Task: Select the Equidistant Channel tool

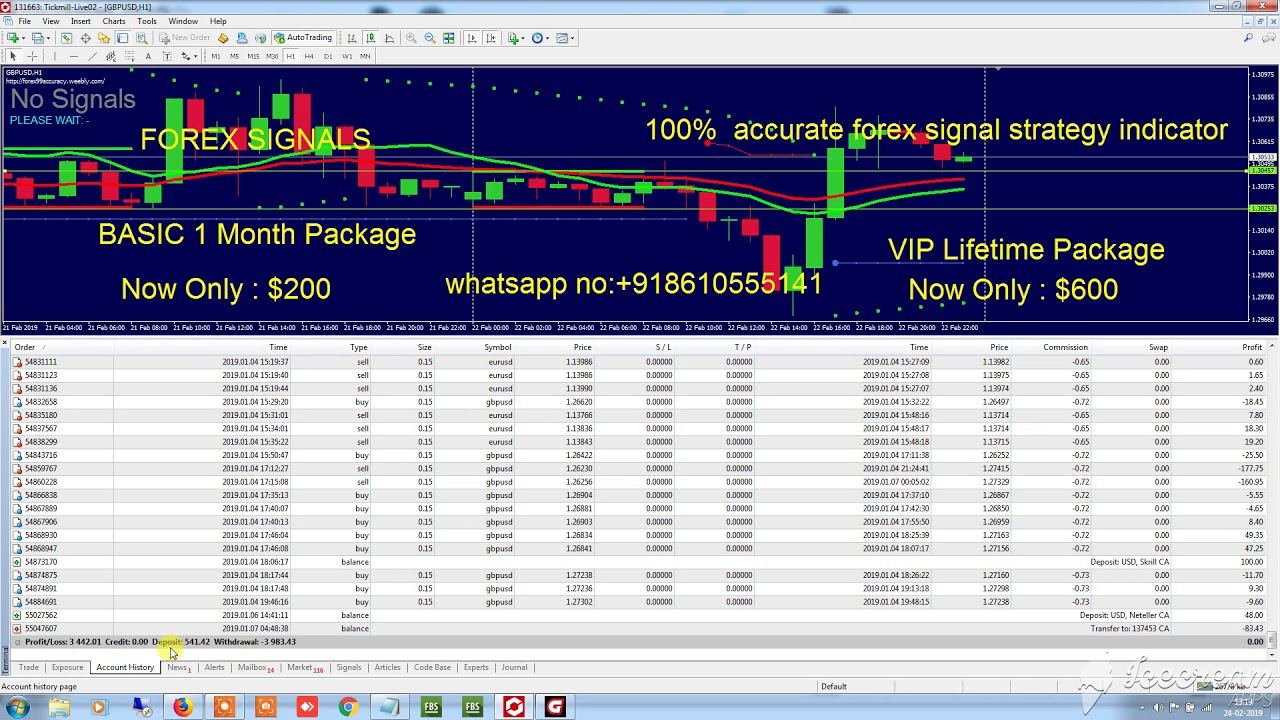Action: (110, 56)
